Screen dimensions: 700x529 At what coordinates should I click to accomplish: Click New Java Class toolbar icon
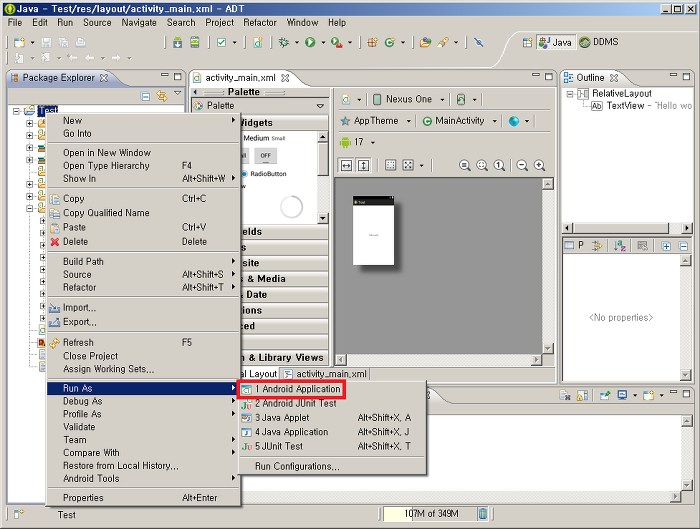pos(390,42)
